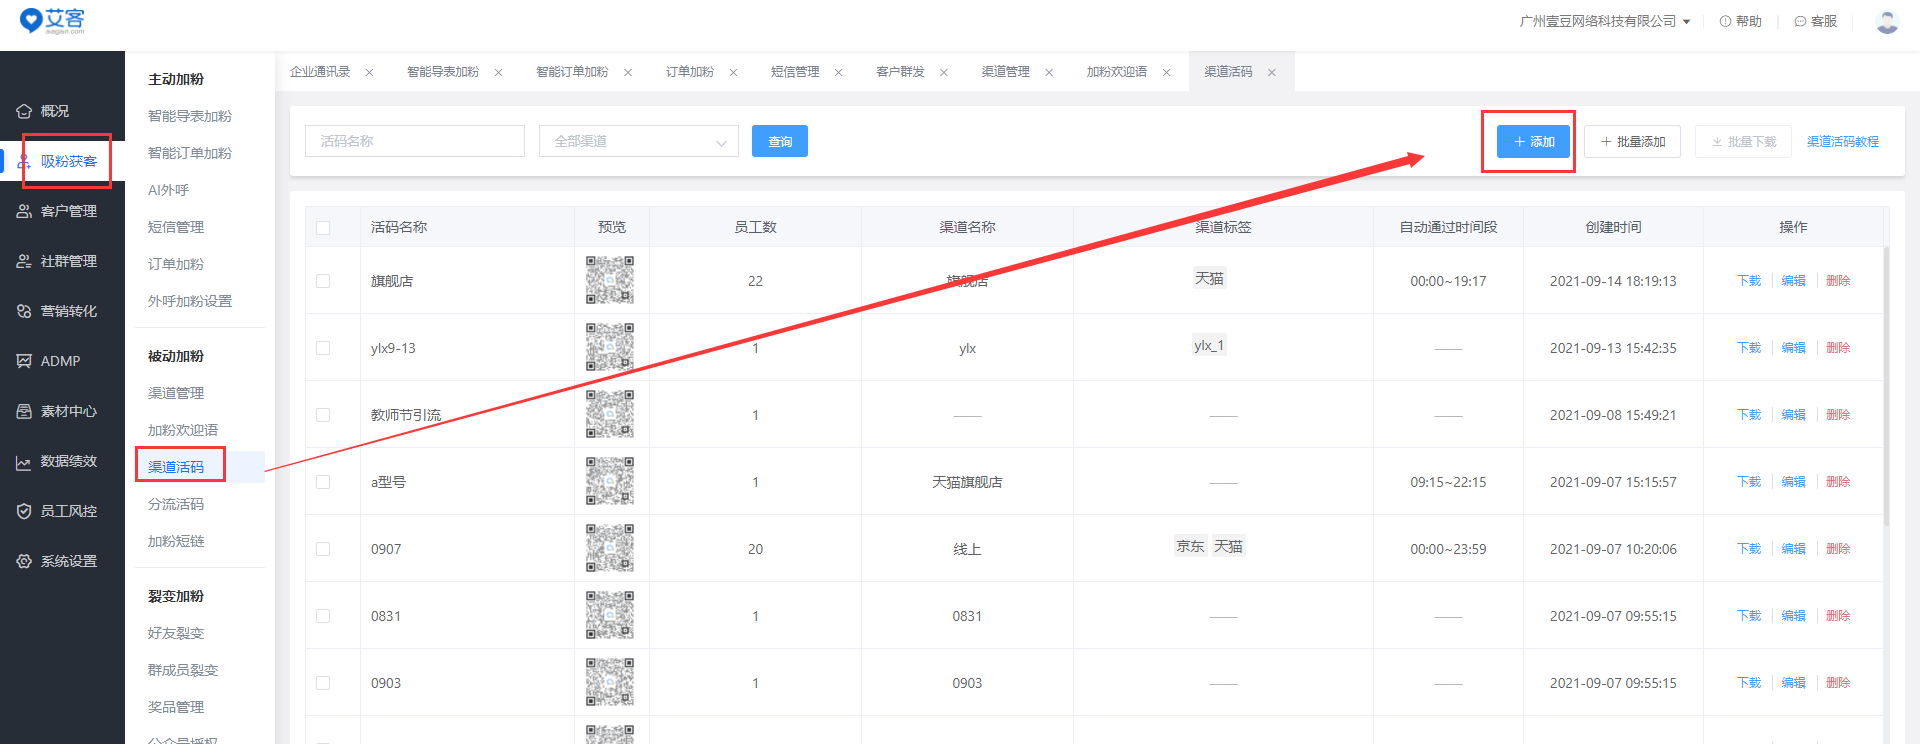Select the 客户管理 sidebar icon

point(24,211)
